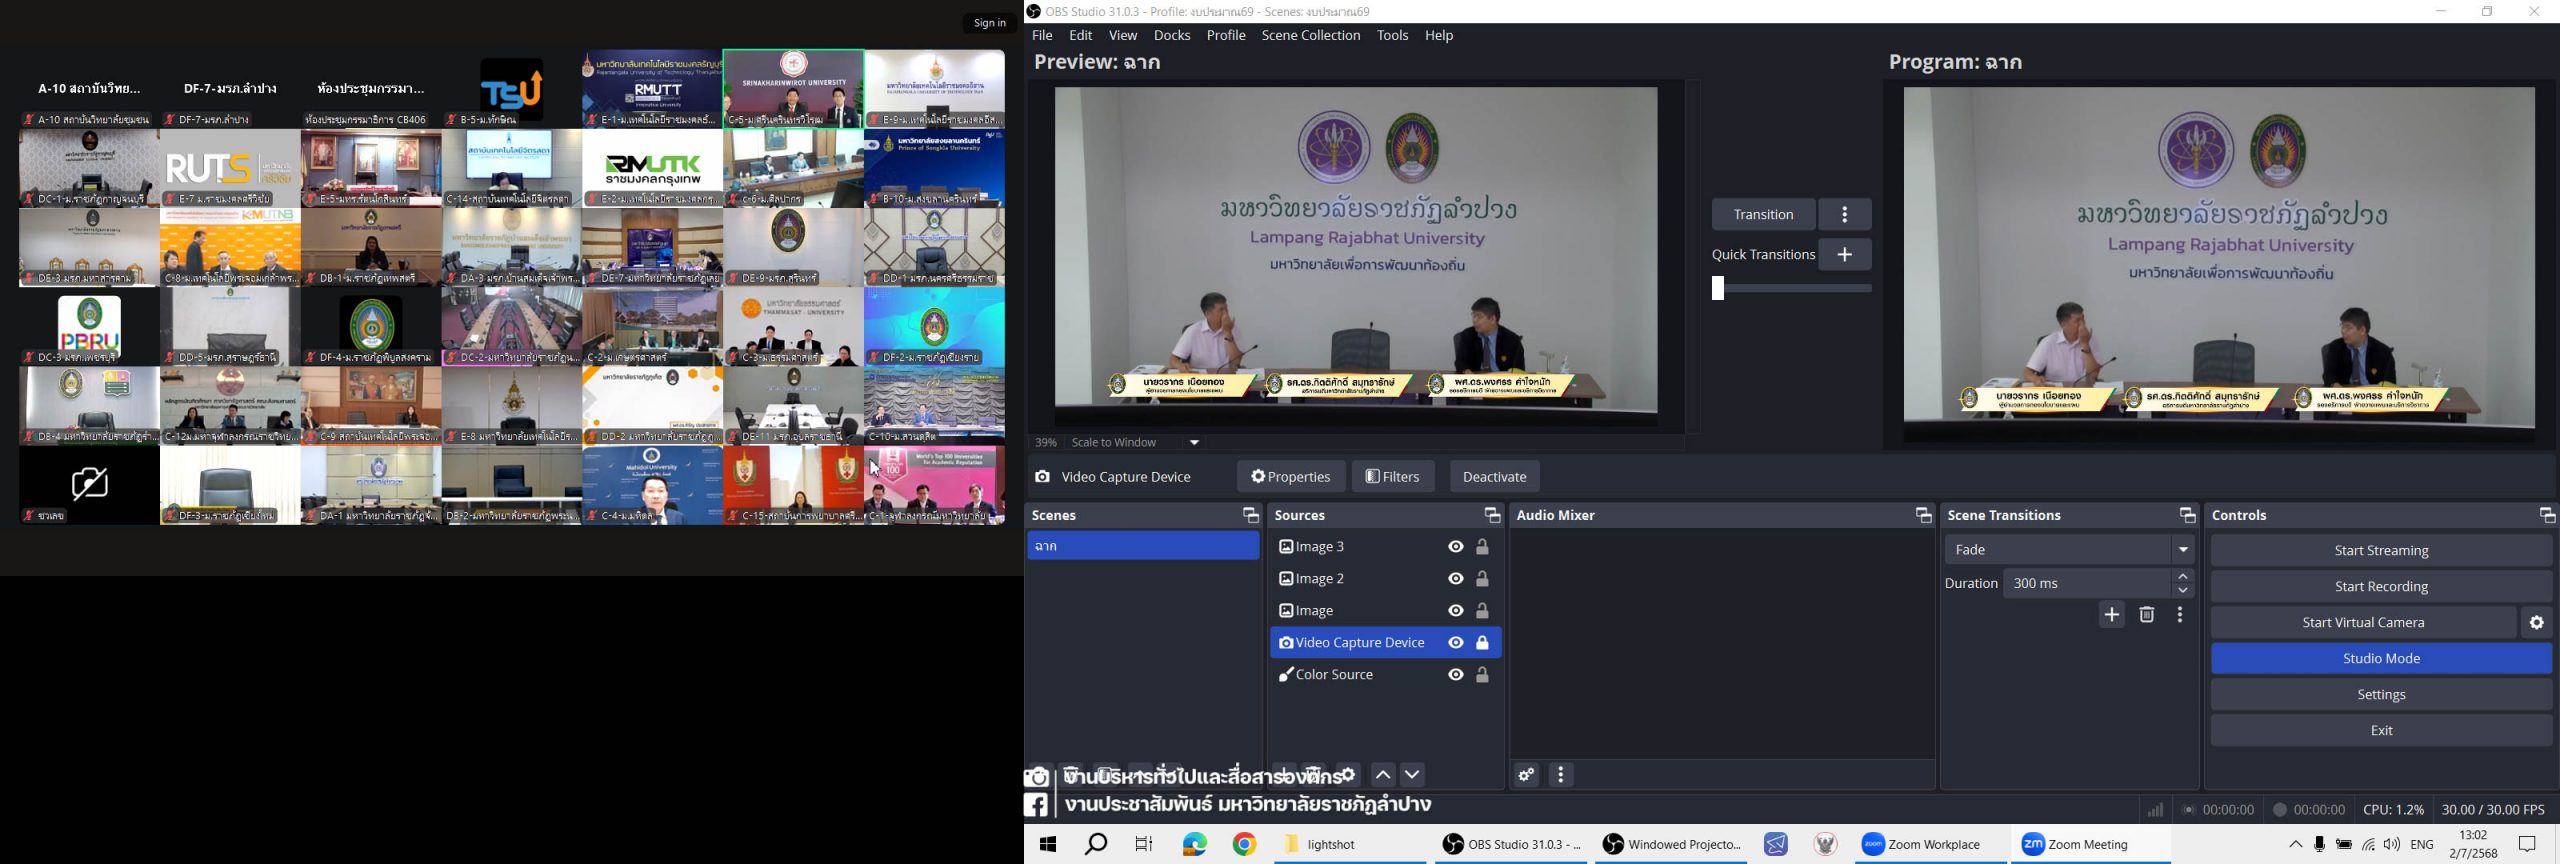Open Audio Mixer three-dot menu
The height and width of the screenshot is (864, 2560).
click(1561, 775)
